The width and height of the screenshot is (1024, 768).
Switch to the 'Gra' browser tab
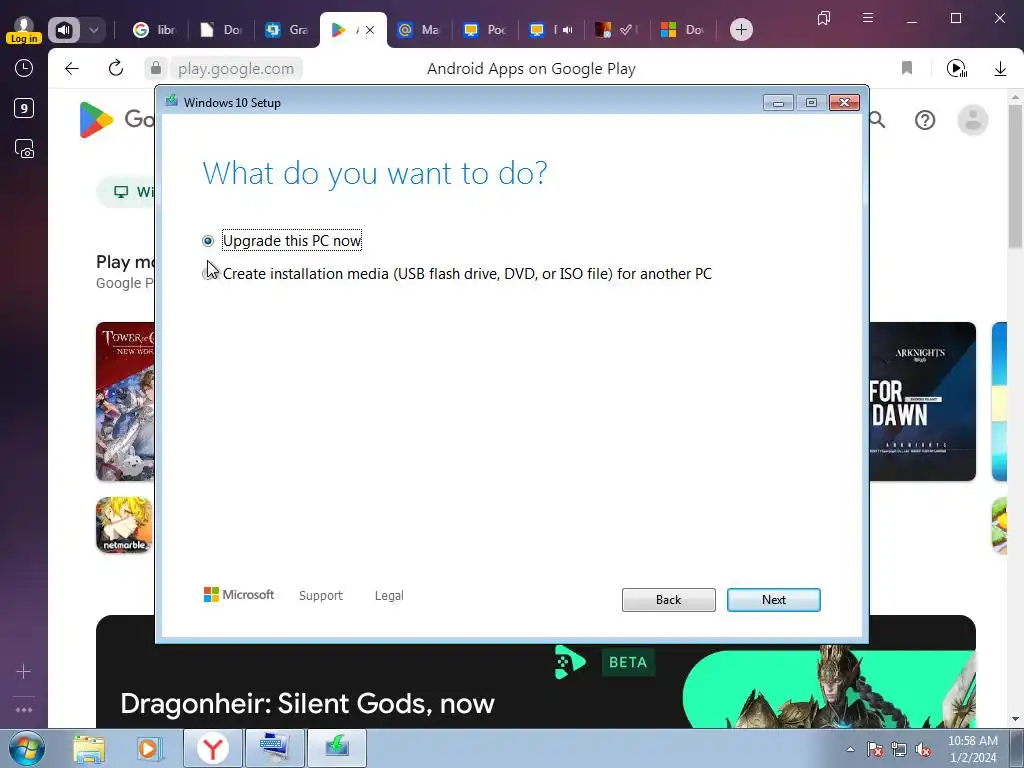pyautogui.click(x=287, y=30)
